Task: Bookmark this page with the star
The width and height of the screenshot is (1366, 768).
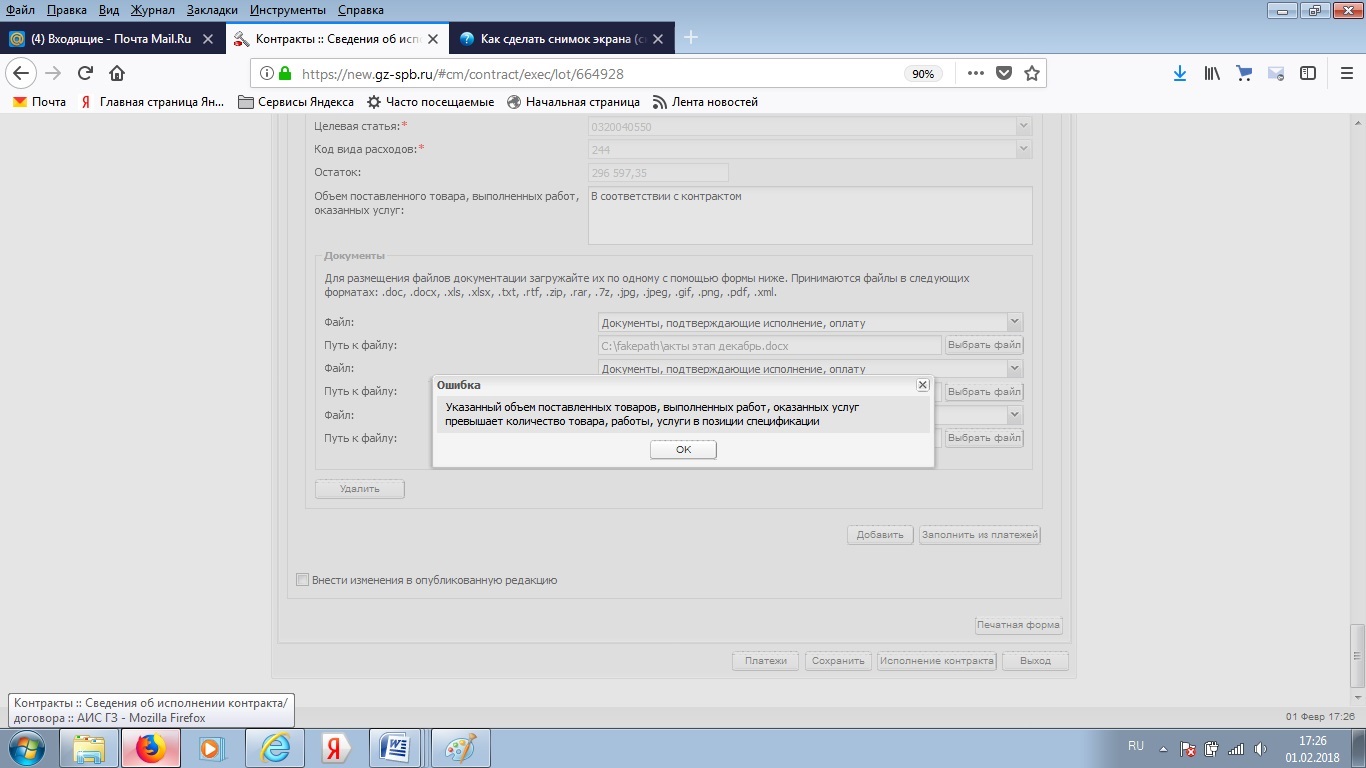Action: point(1032,73)
